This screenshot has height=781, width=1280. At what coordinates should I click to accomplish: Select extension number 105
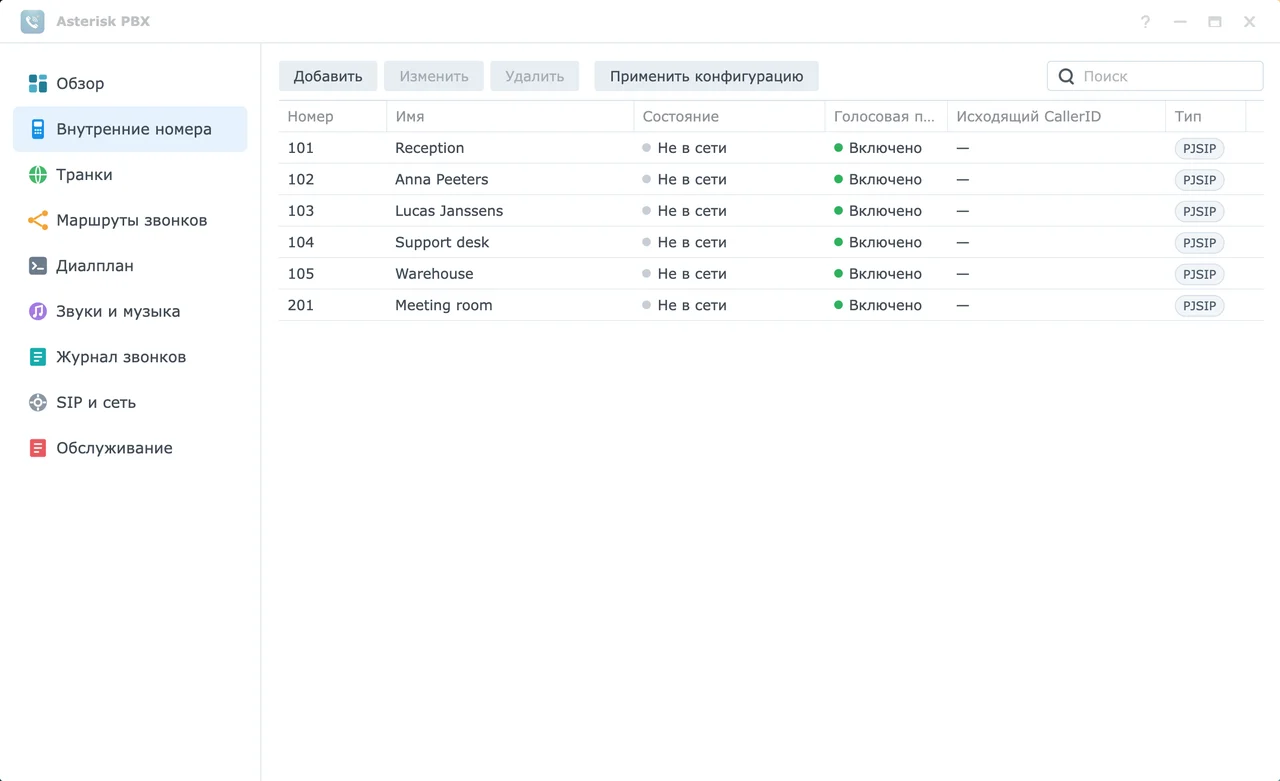[x=301, y=274]
